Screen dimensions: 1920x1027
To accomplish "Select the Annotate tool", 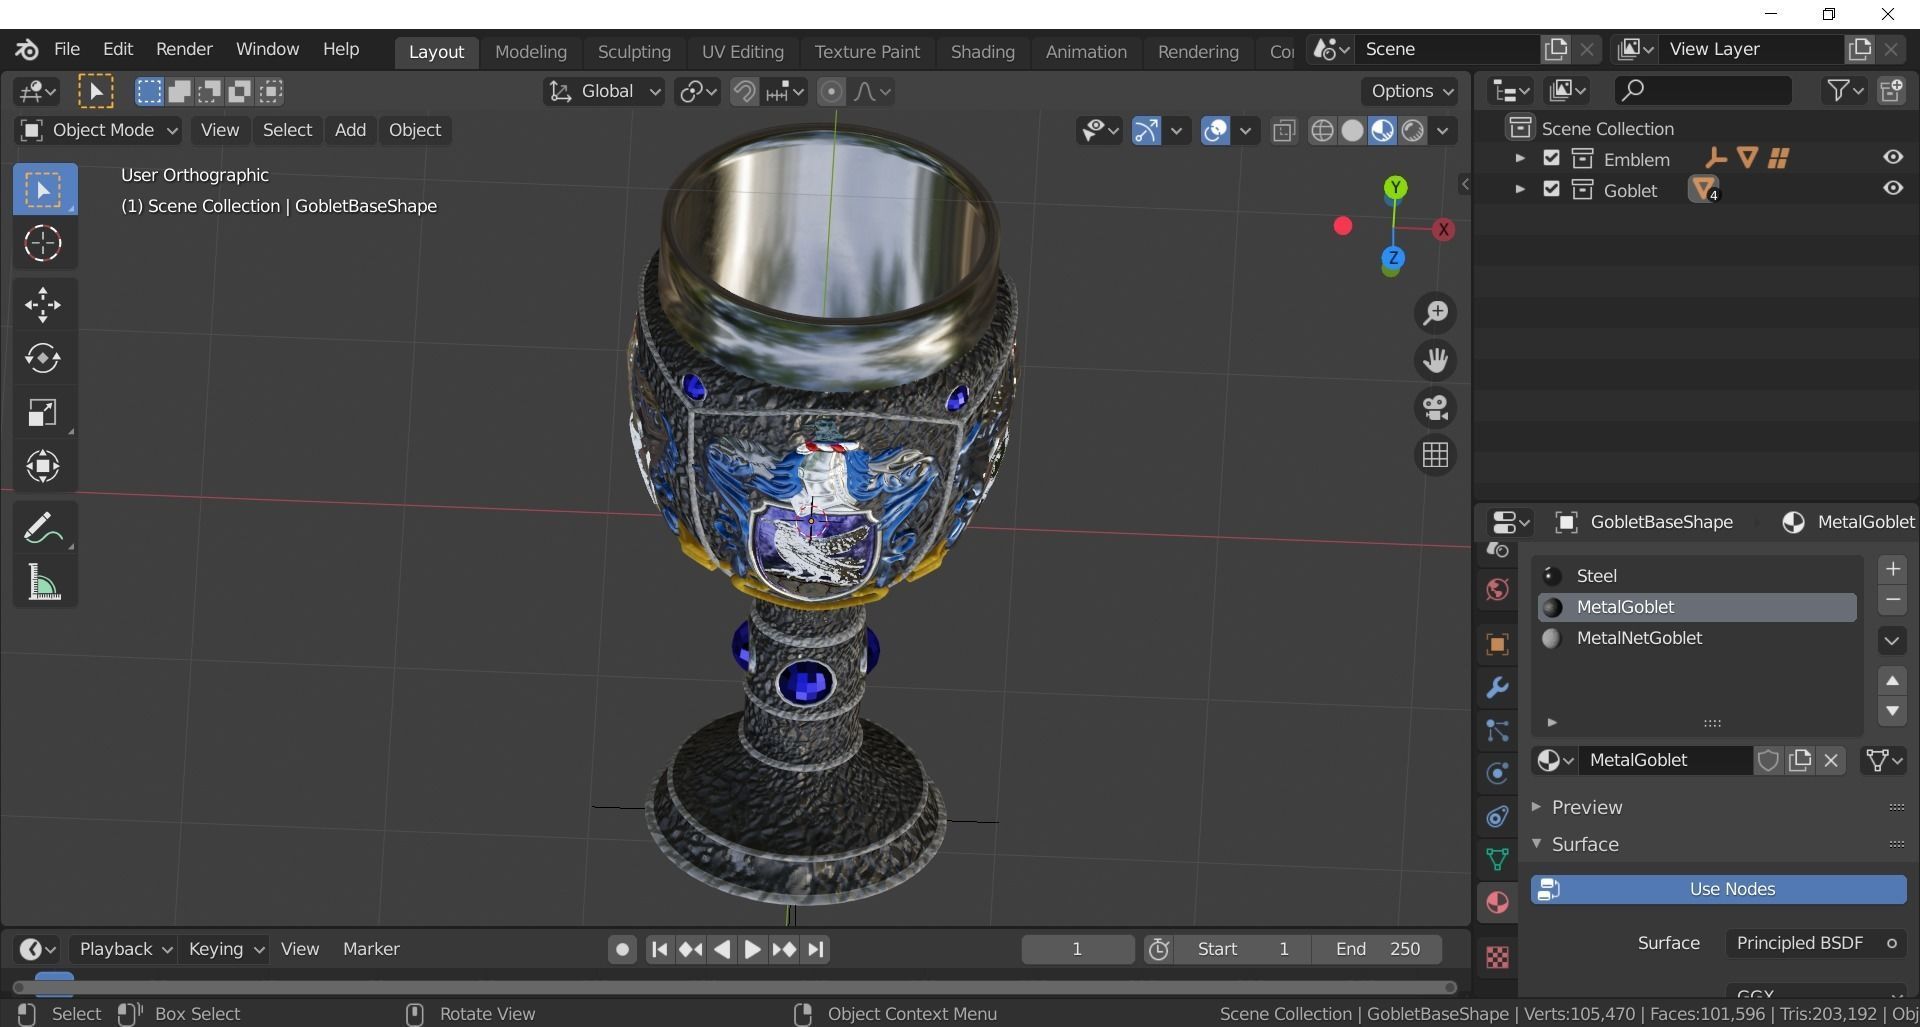I will coord(43,527).
